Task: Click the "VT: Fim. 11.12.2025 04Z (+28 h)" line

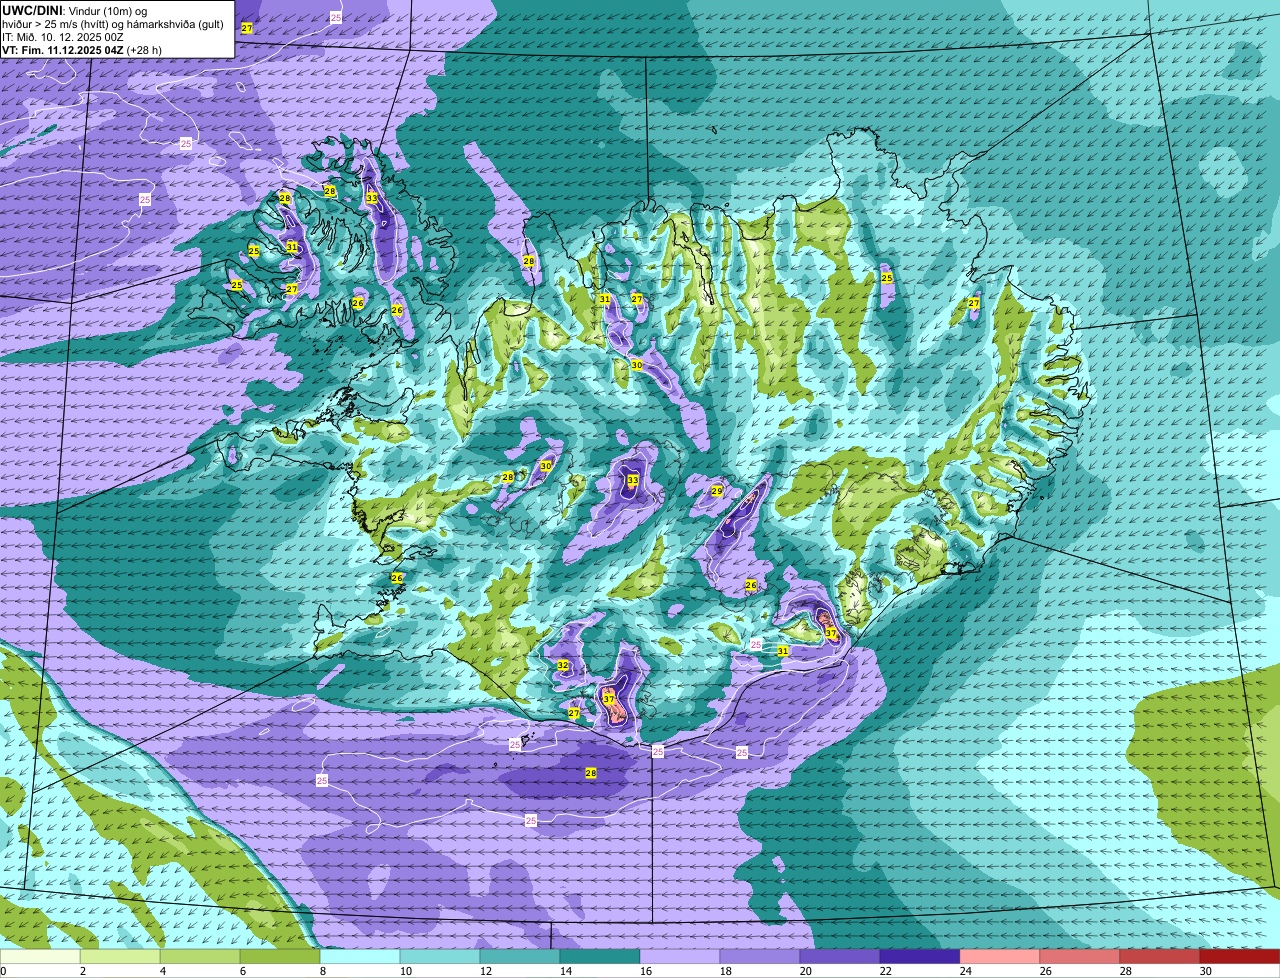Action: 82,49
